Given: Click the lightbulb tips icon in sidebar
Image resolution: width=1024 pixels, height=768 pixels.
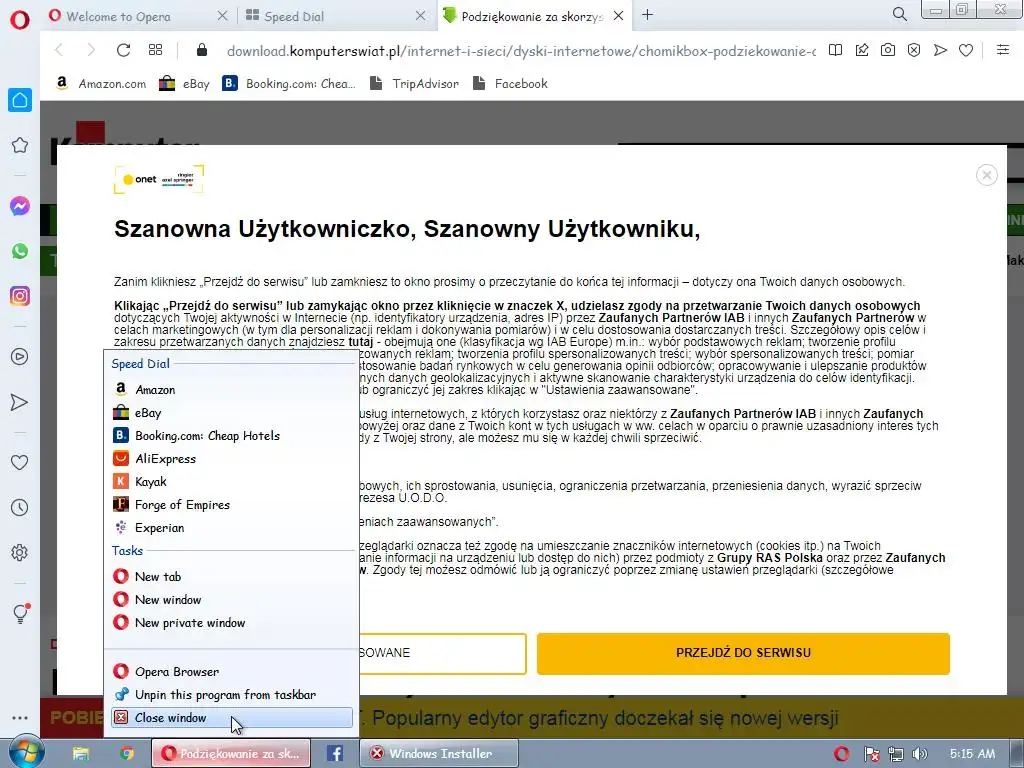Looking at the screenshot, I should click(21, 613).
